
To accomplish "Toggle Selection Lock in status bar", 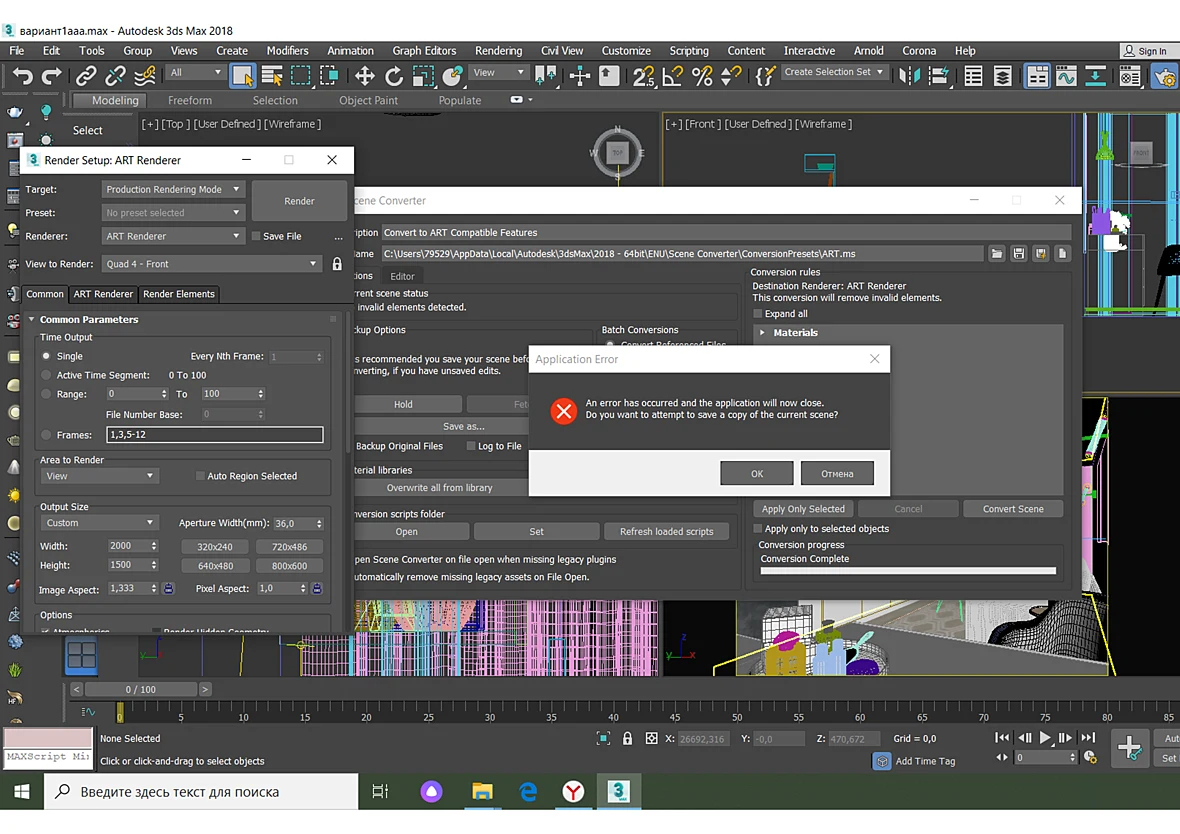I will point(627,738).
